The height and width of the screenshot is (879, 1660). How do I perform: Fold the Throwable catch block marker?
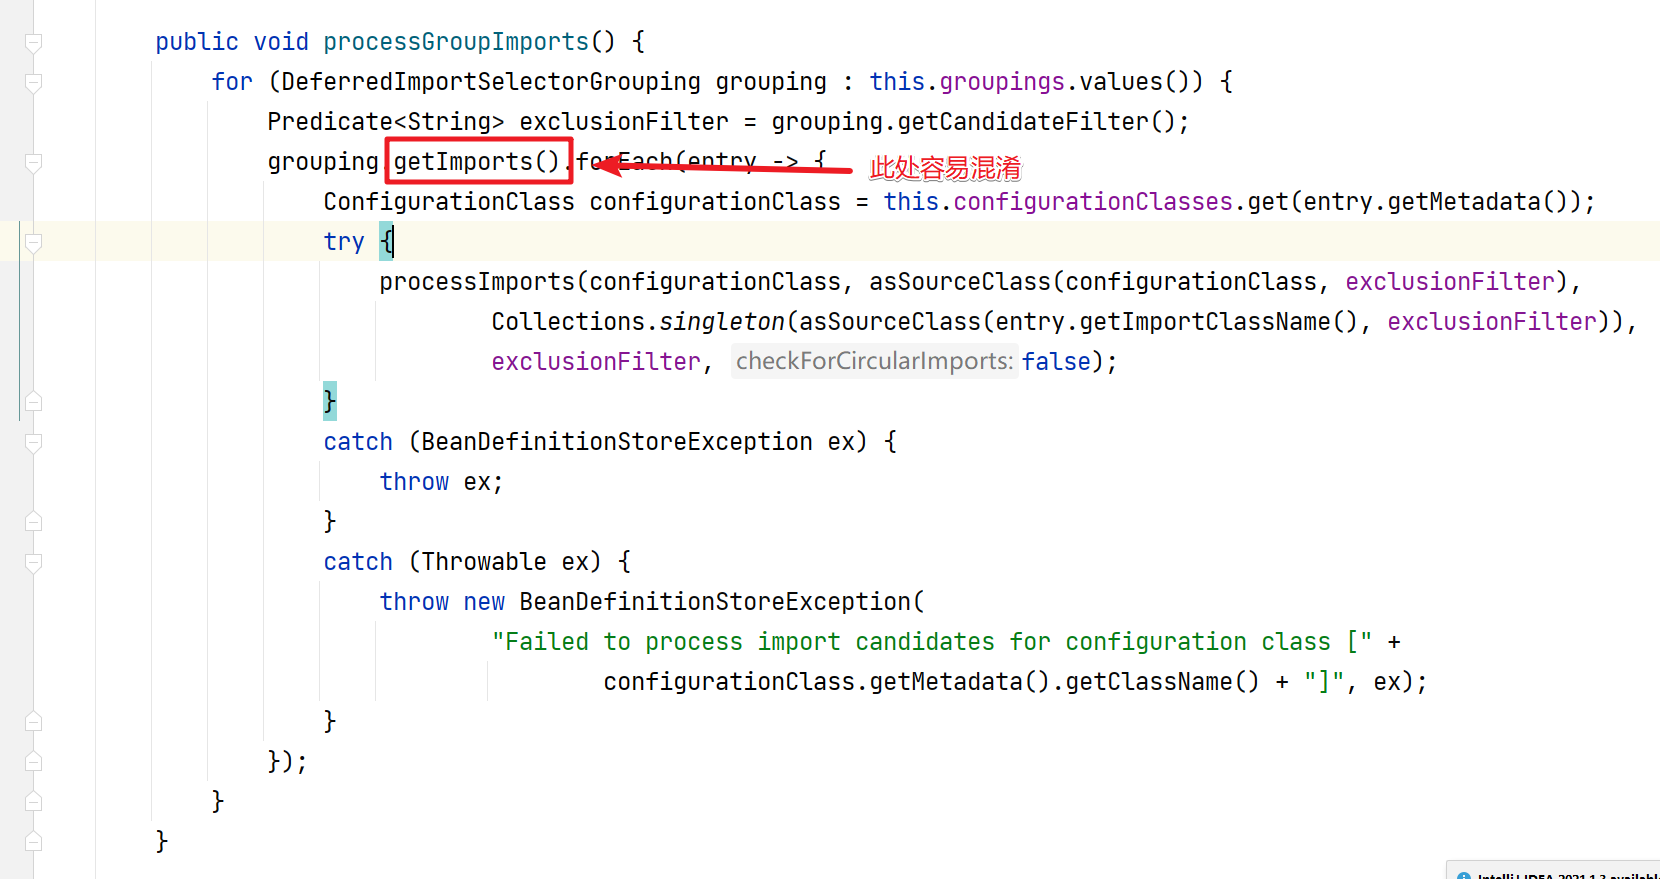click(x=33, y=563)
